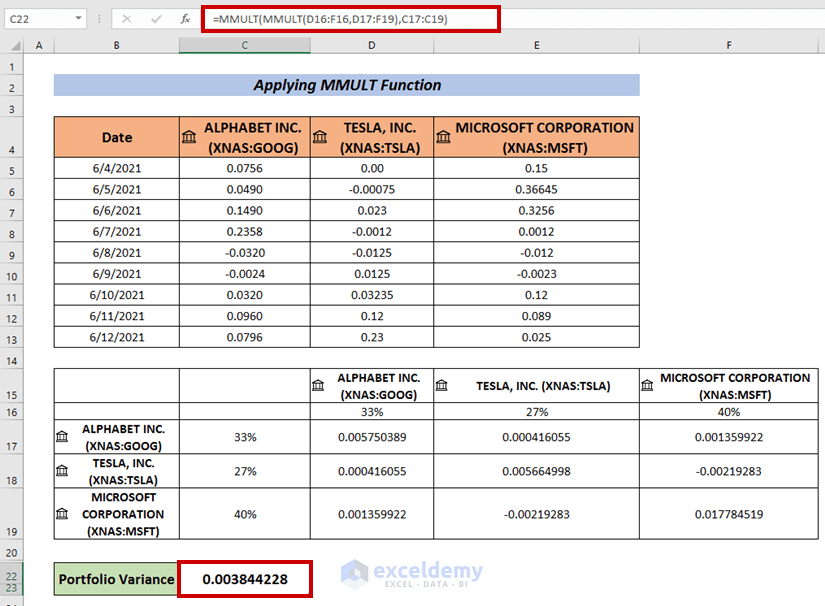Click cell with value 0.089

536,316
